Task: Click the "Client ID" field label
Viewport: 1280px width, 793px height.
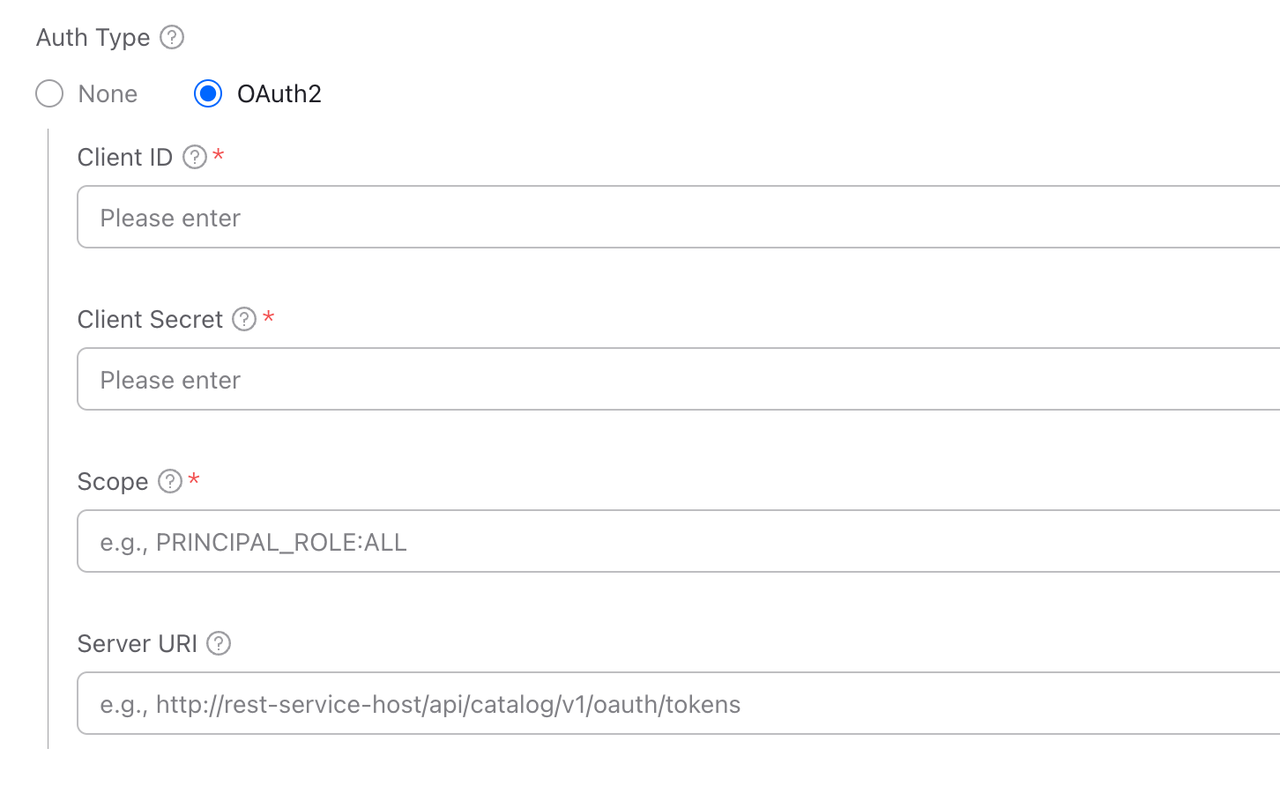Action: 125,158
